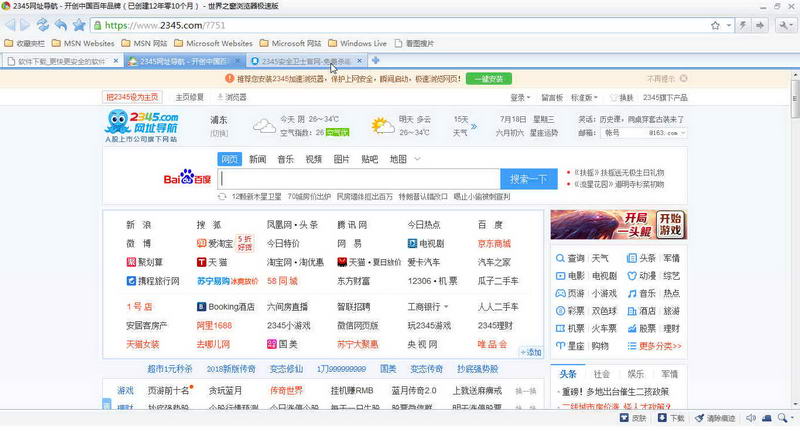Click the undo closed tab arrow icon
The height and width of the screenshot is (431, 800).
point(61,25)
